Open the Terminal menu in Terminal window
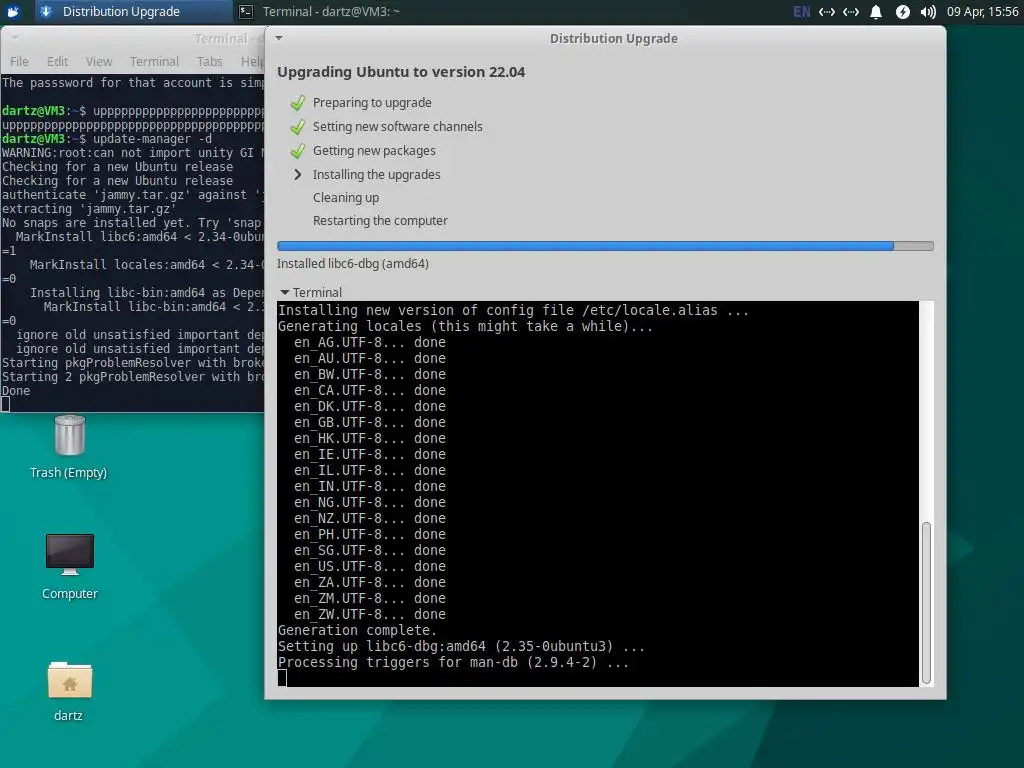This screenshot has height=768, width=1024. pyautogui.click(x=154, y=61)
